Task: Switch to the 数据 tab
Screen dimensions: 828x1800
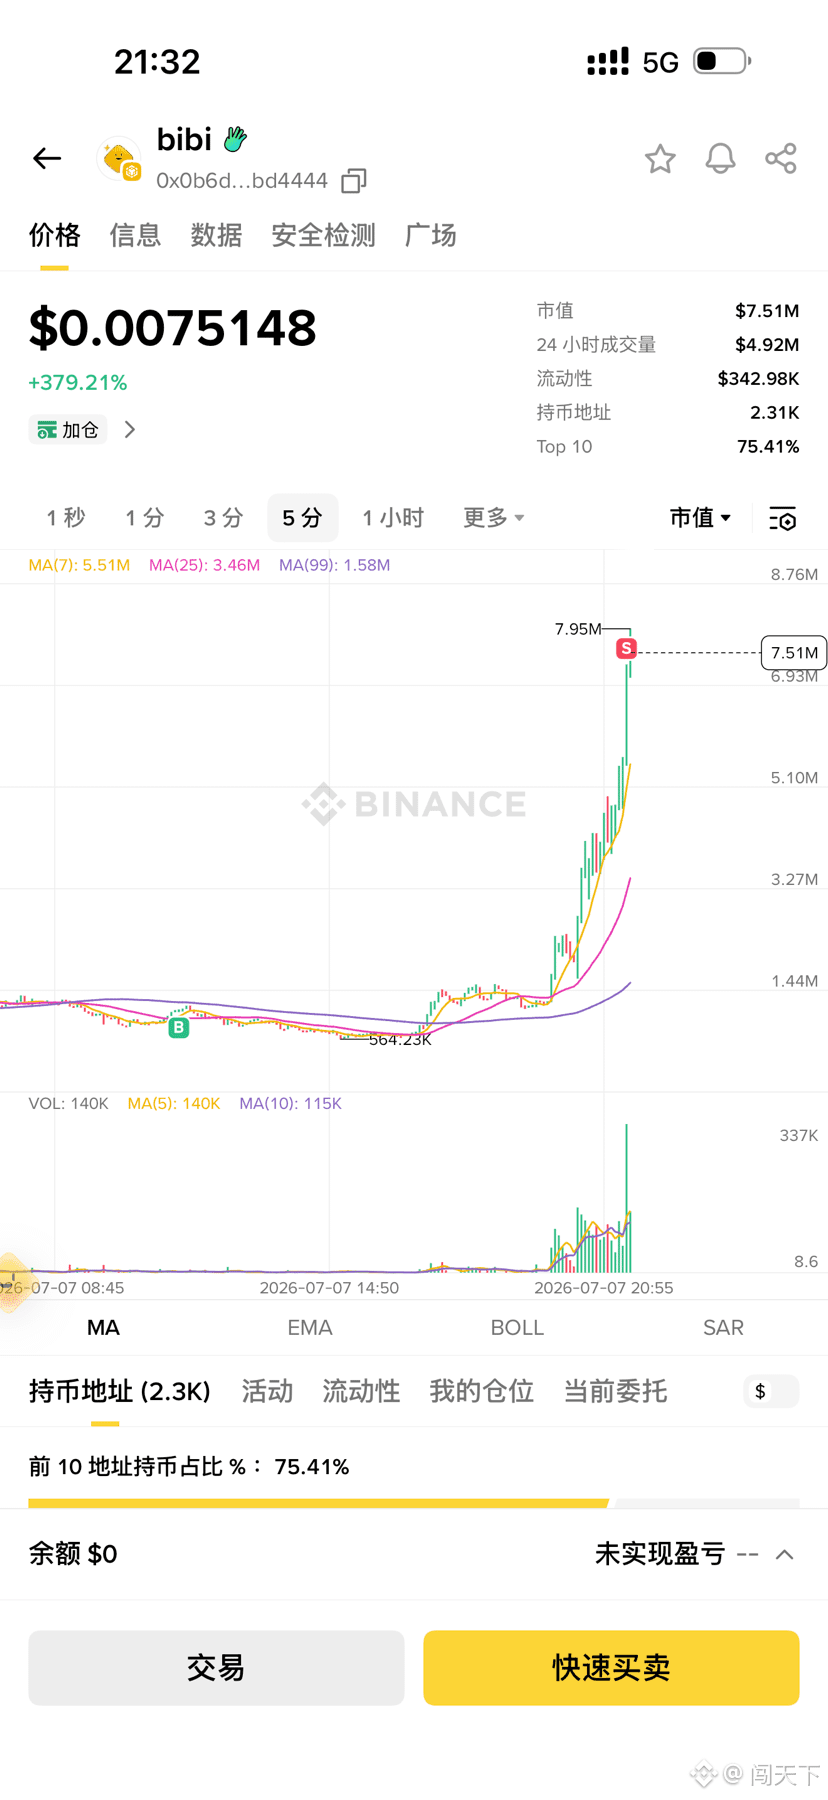Action: click(x=216, y=235)
